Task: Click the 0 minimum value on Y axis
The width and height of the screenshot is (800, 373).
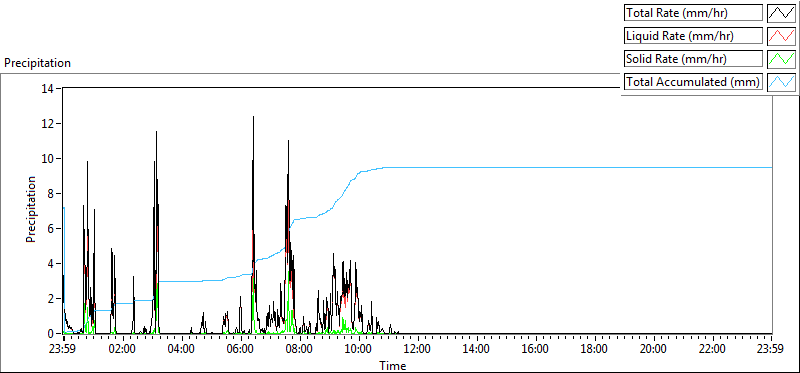Action: click(x=51, y=334)
